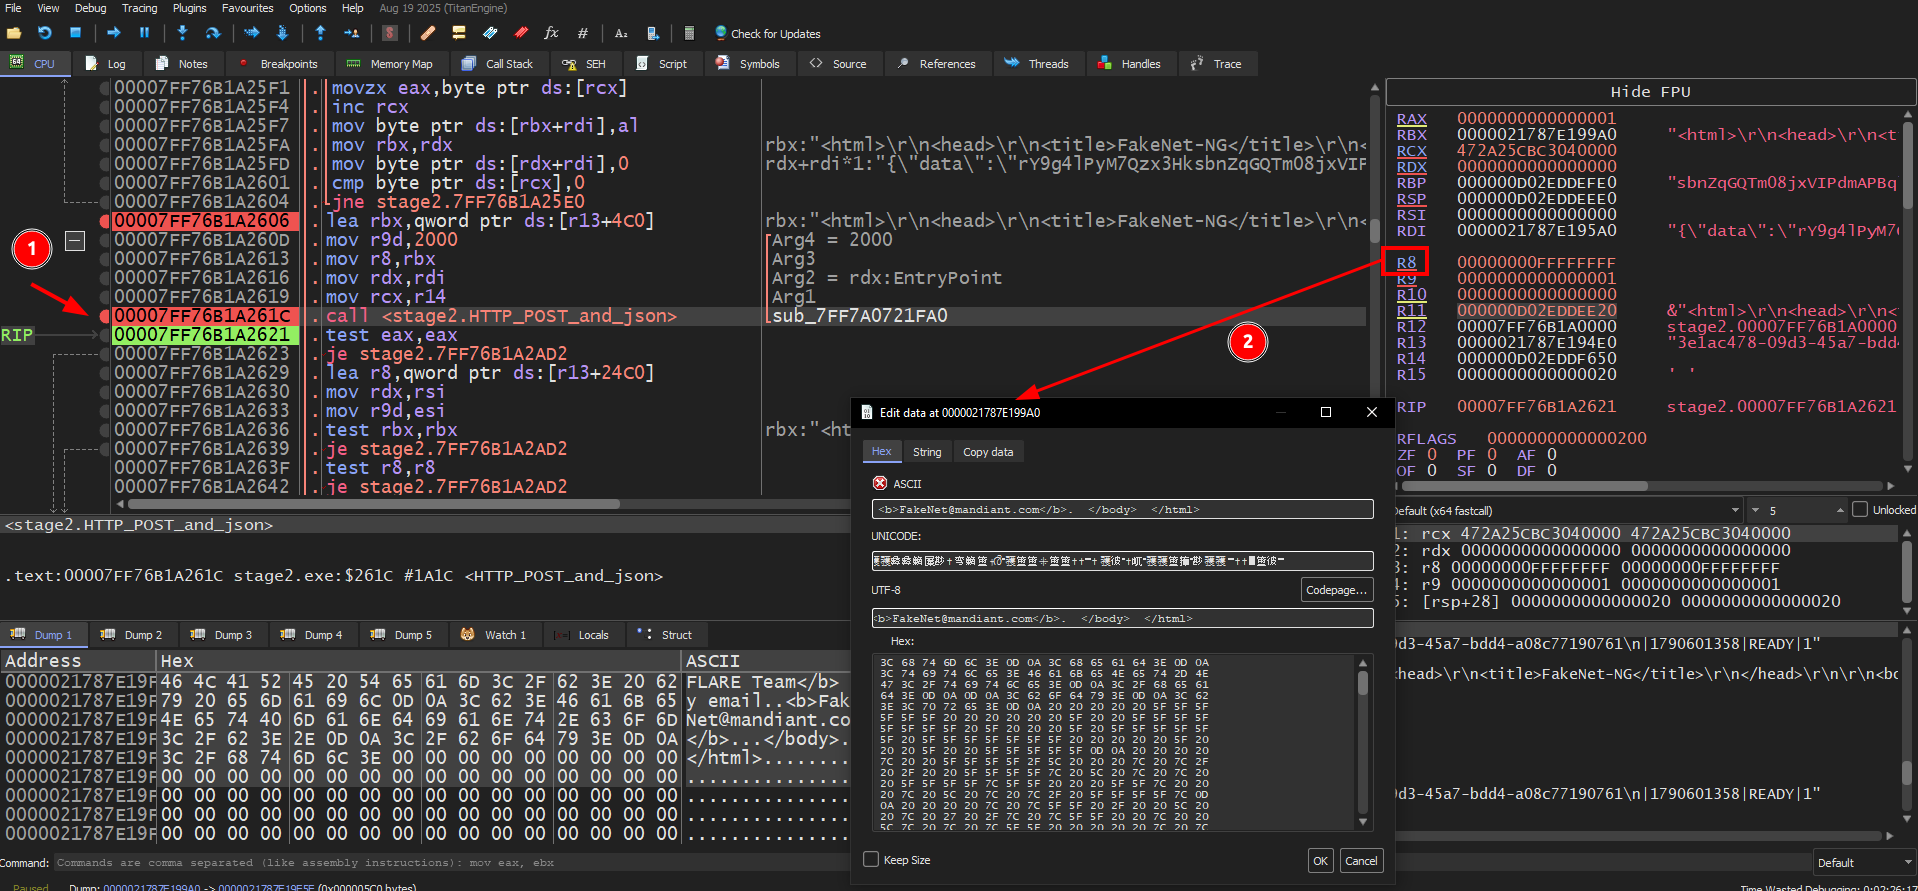Open the Labels tag icon
This screenshot has height=891, width=1918.
(x=490, y=33)
